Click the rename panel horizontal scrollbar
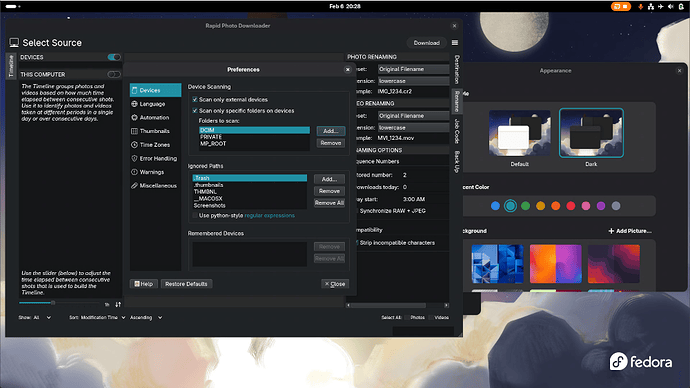The width and height of the screenshot is (690, 388). tap(397, 305)
